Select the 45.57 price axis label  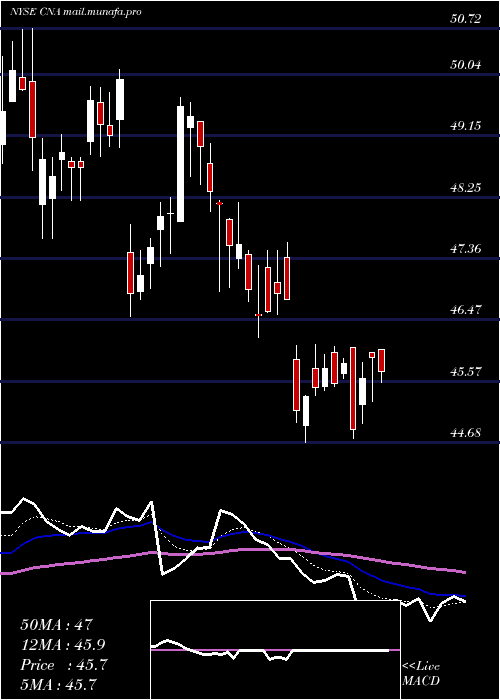[x=466, y=371]
